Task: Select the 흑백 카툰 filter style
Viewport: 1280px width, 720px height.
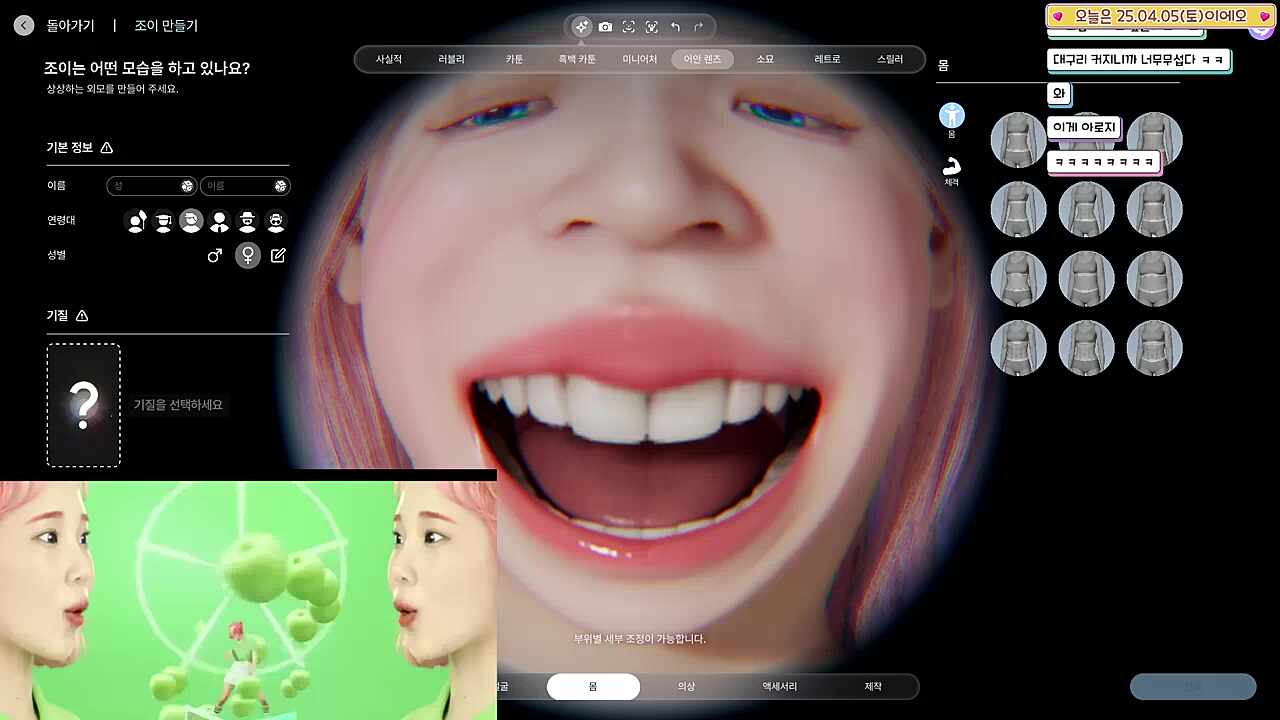Action: click(x=577, y=59)
